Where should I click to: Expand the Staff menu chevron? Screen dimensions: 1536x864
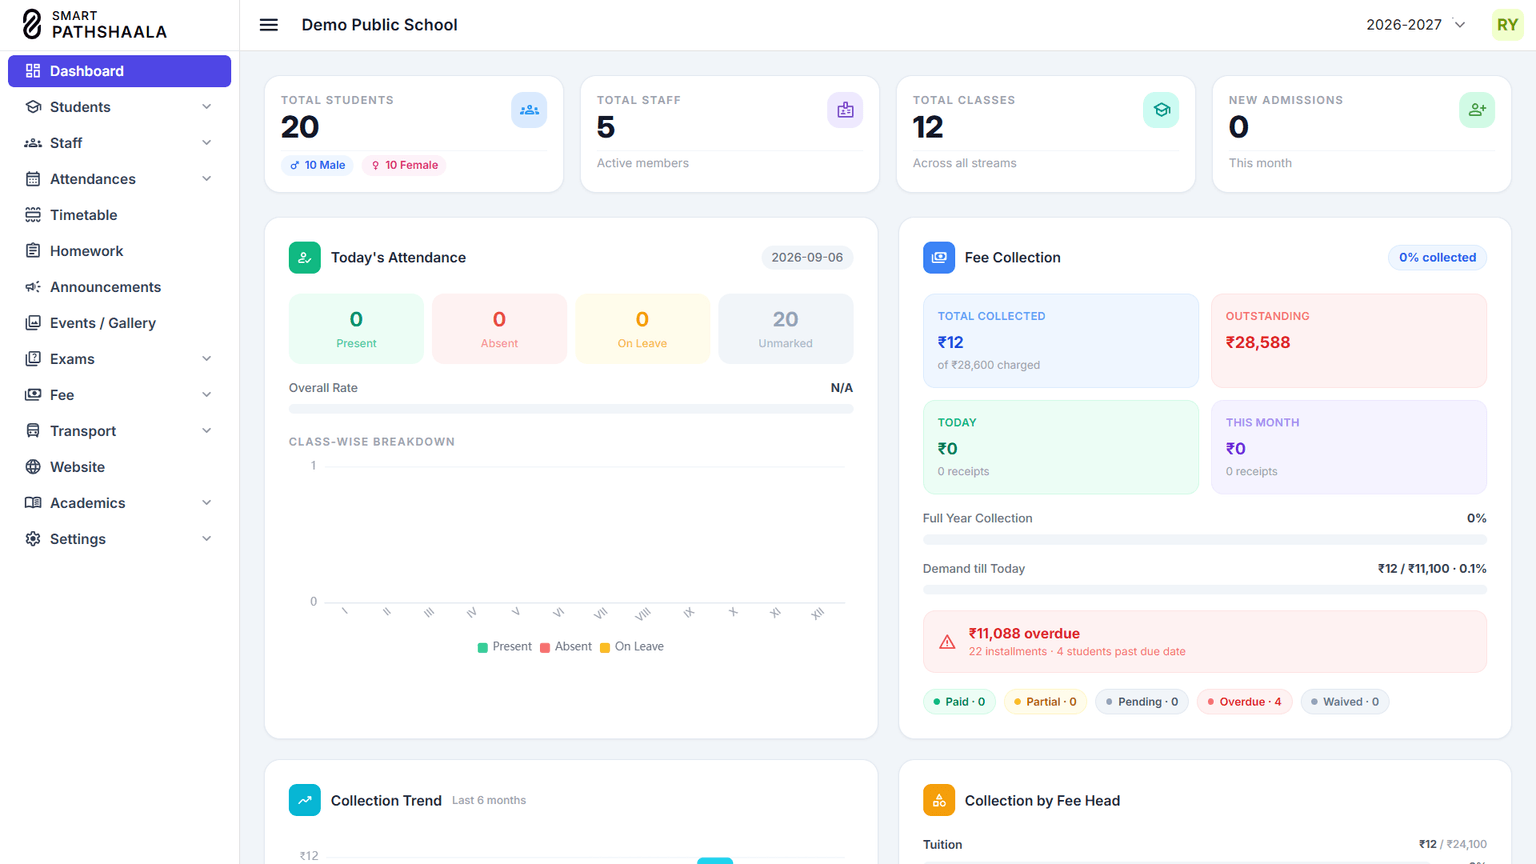(x=207, y=143)
